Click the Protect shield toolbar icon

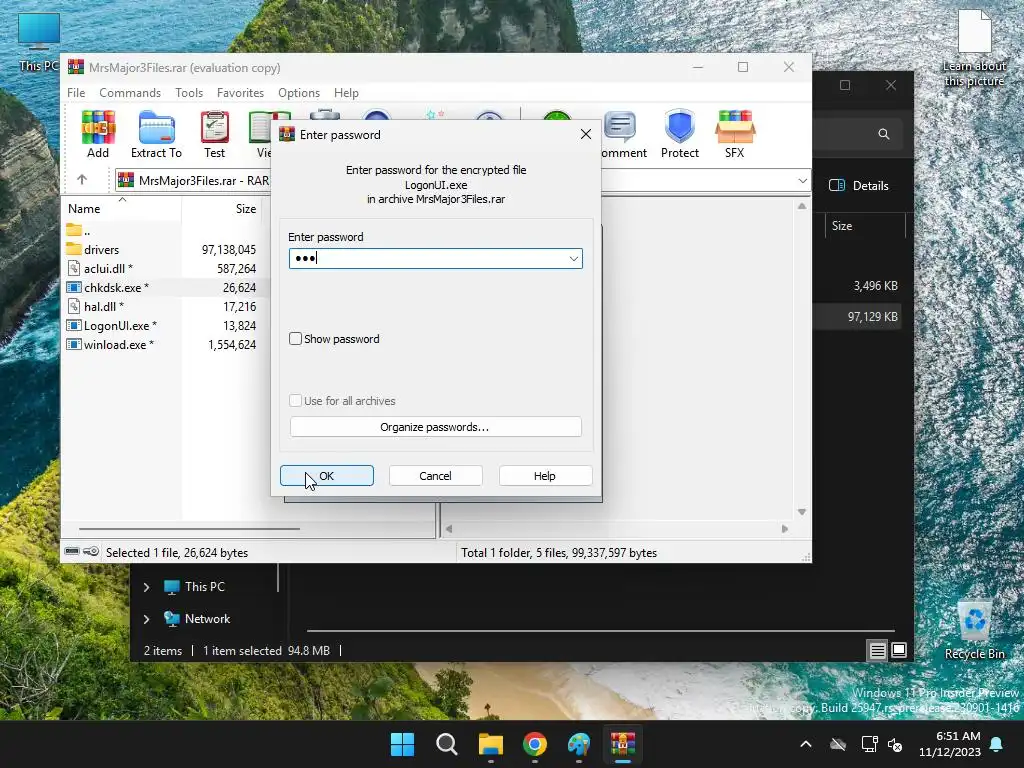[679, 134]
